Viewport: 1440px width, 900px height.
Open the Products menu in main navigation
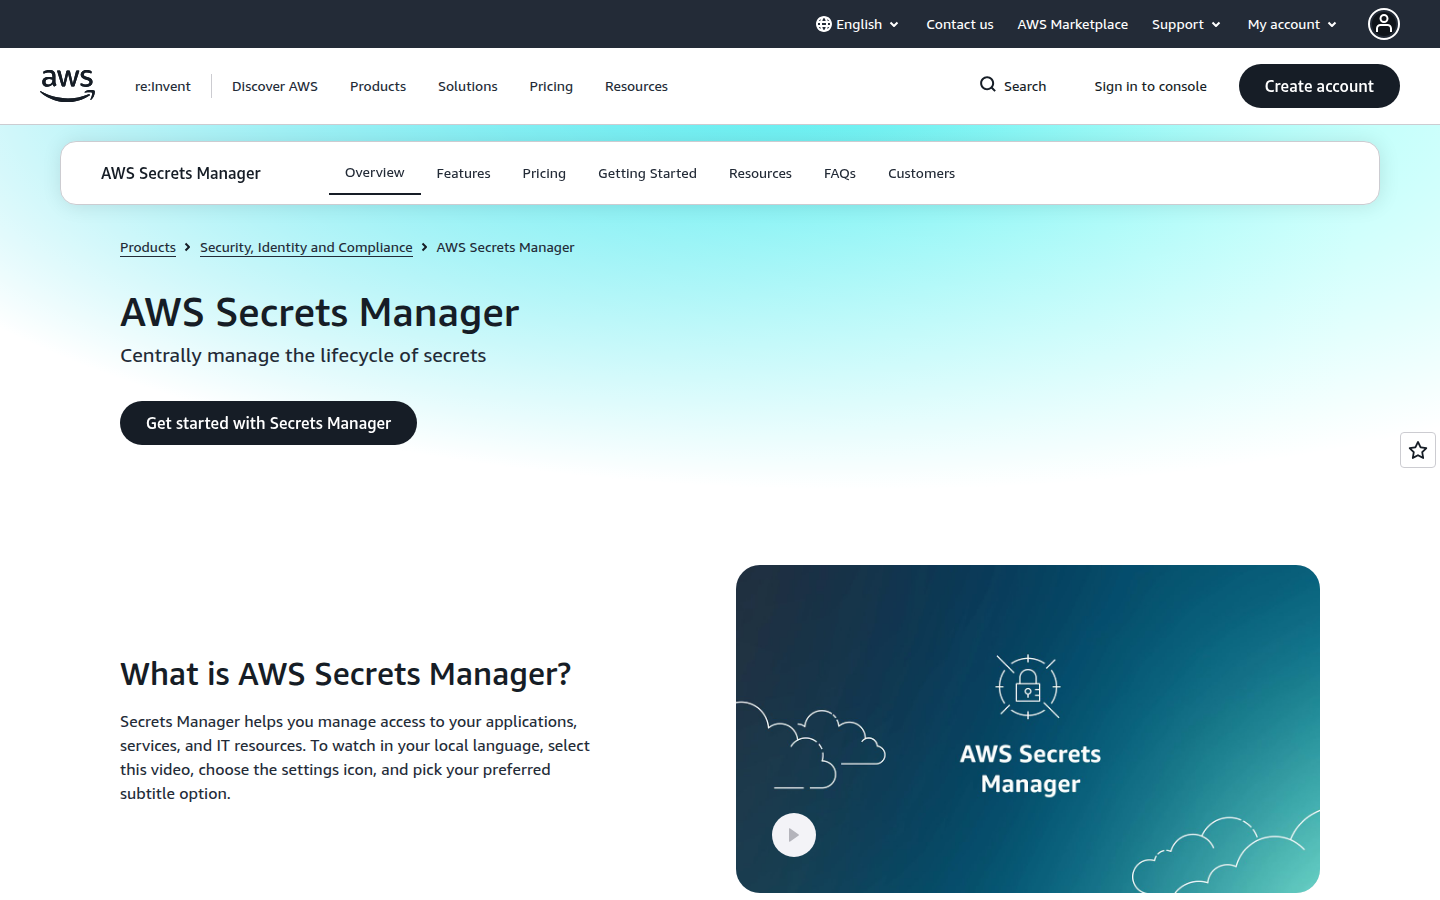pyautogui.click(x=378, y=86)
